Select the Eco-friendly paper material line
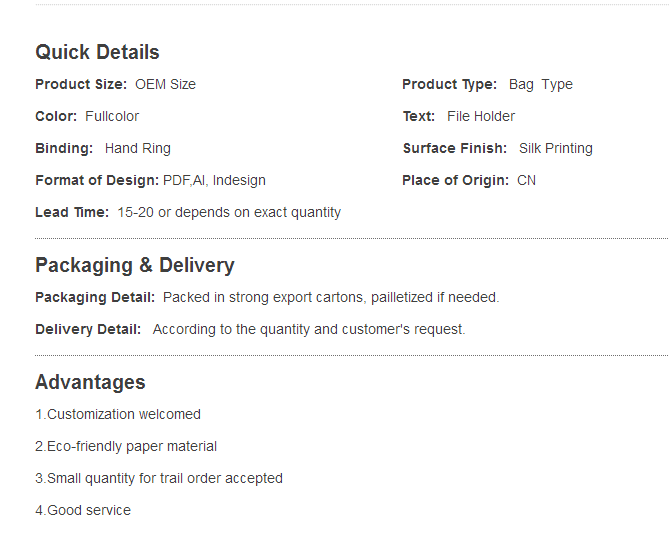The width and height of the screenshot is (669, 554). (126, 447)
